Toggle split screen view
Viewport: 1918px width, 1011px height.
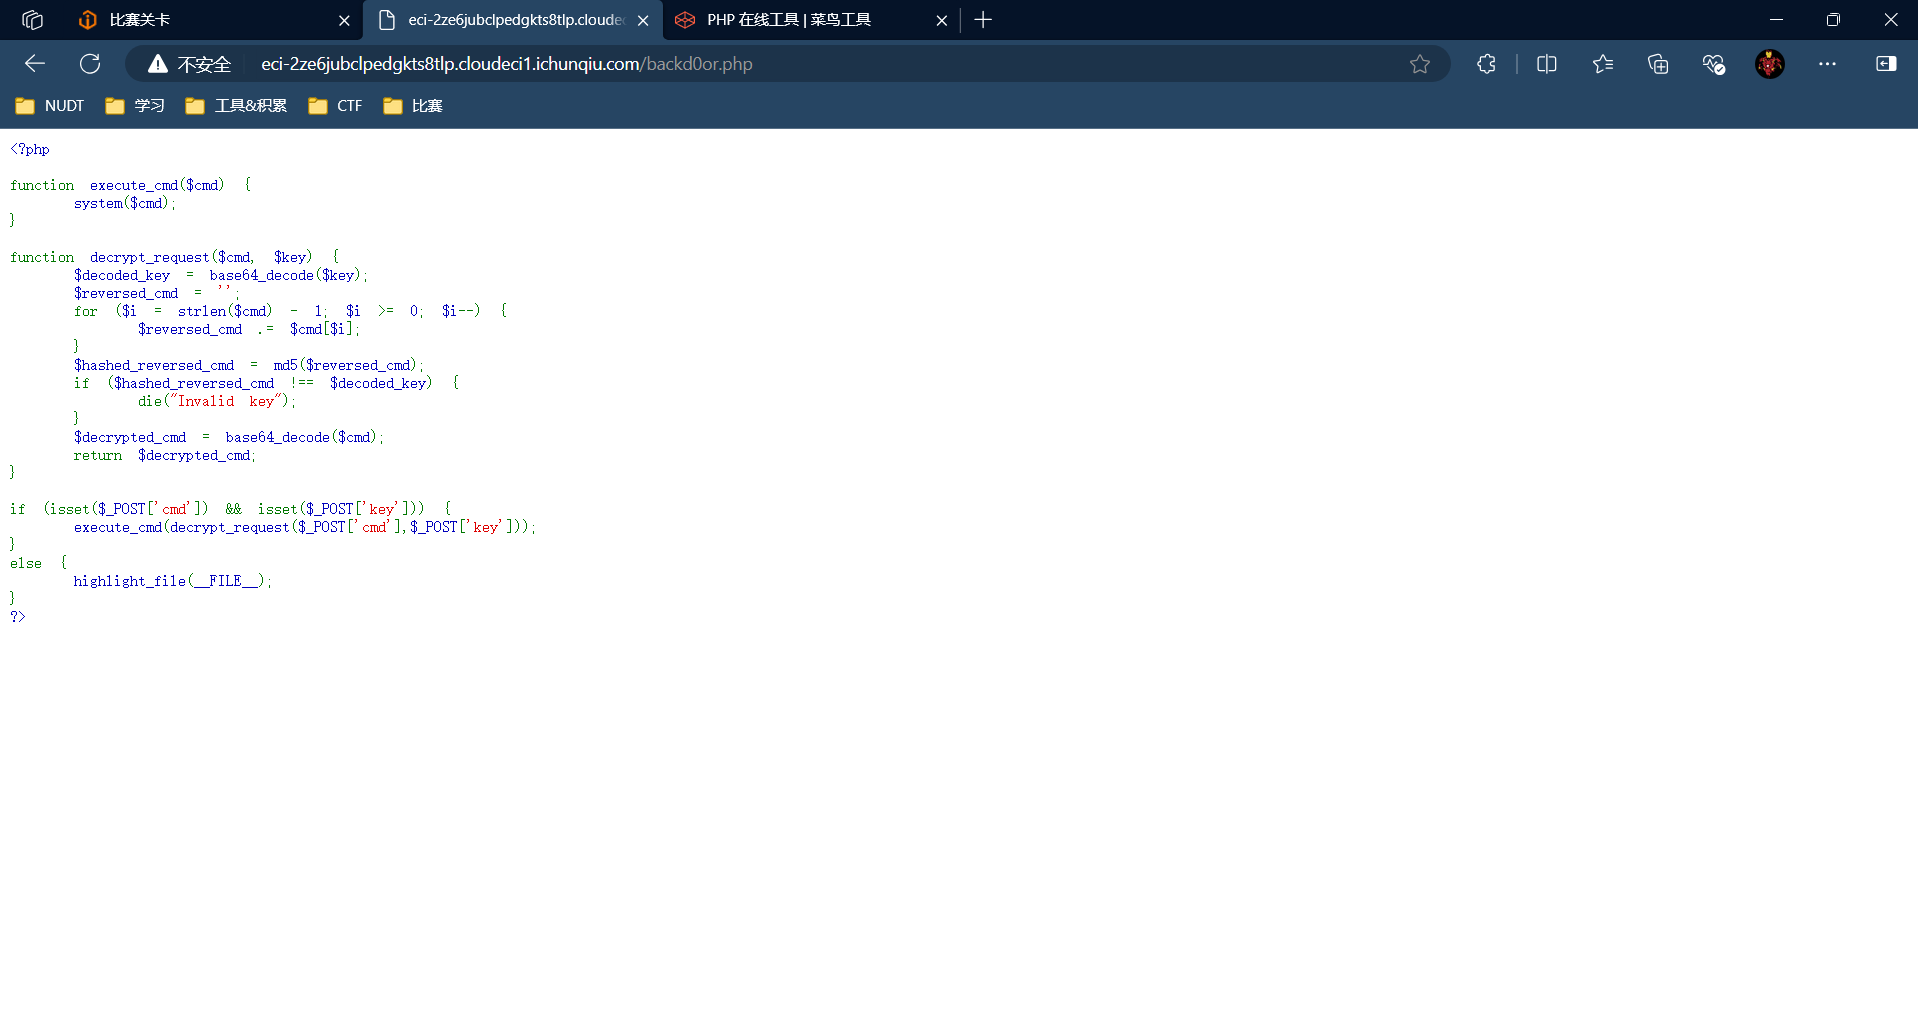point(1546,64)
